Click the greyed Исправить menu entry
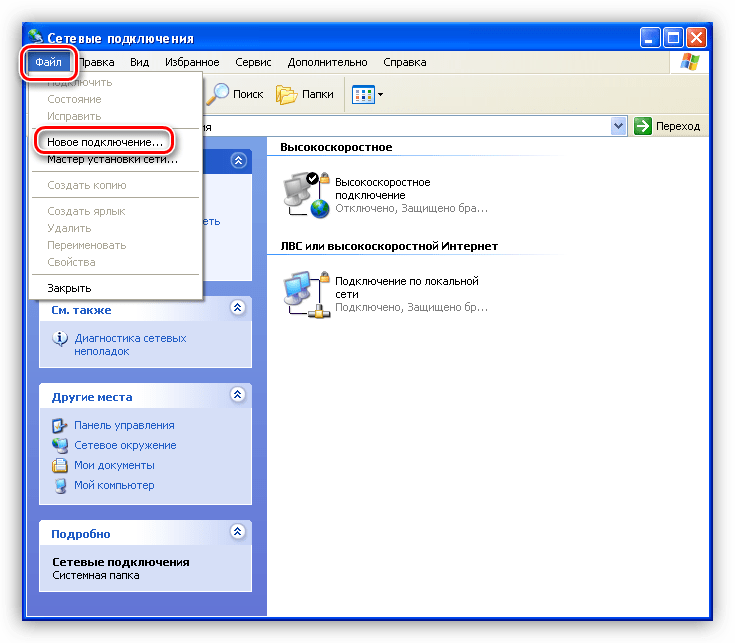 [74, 116]
